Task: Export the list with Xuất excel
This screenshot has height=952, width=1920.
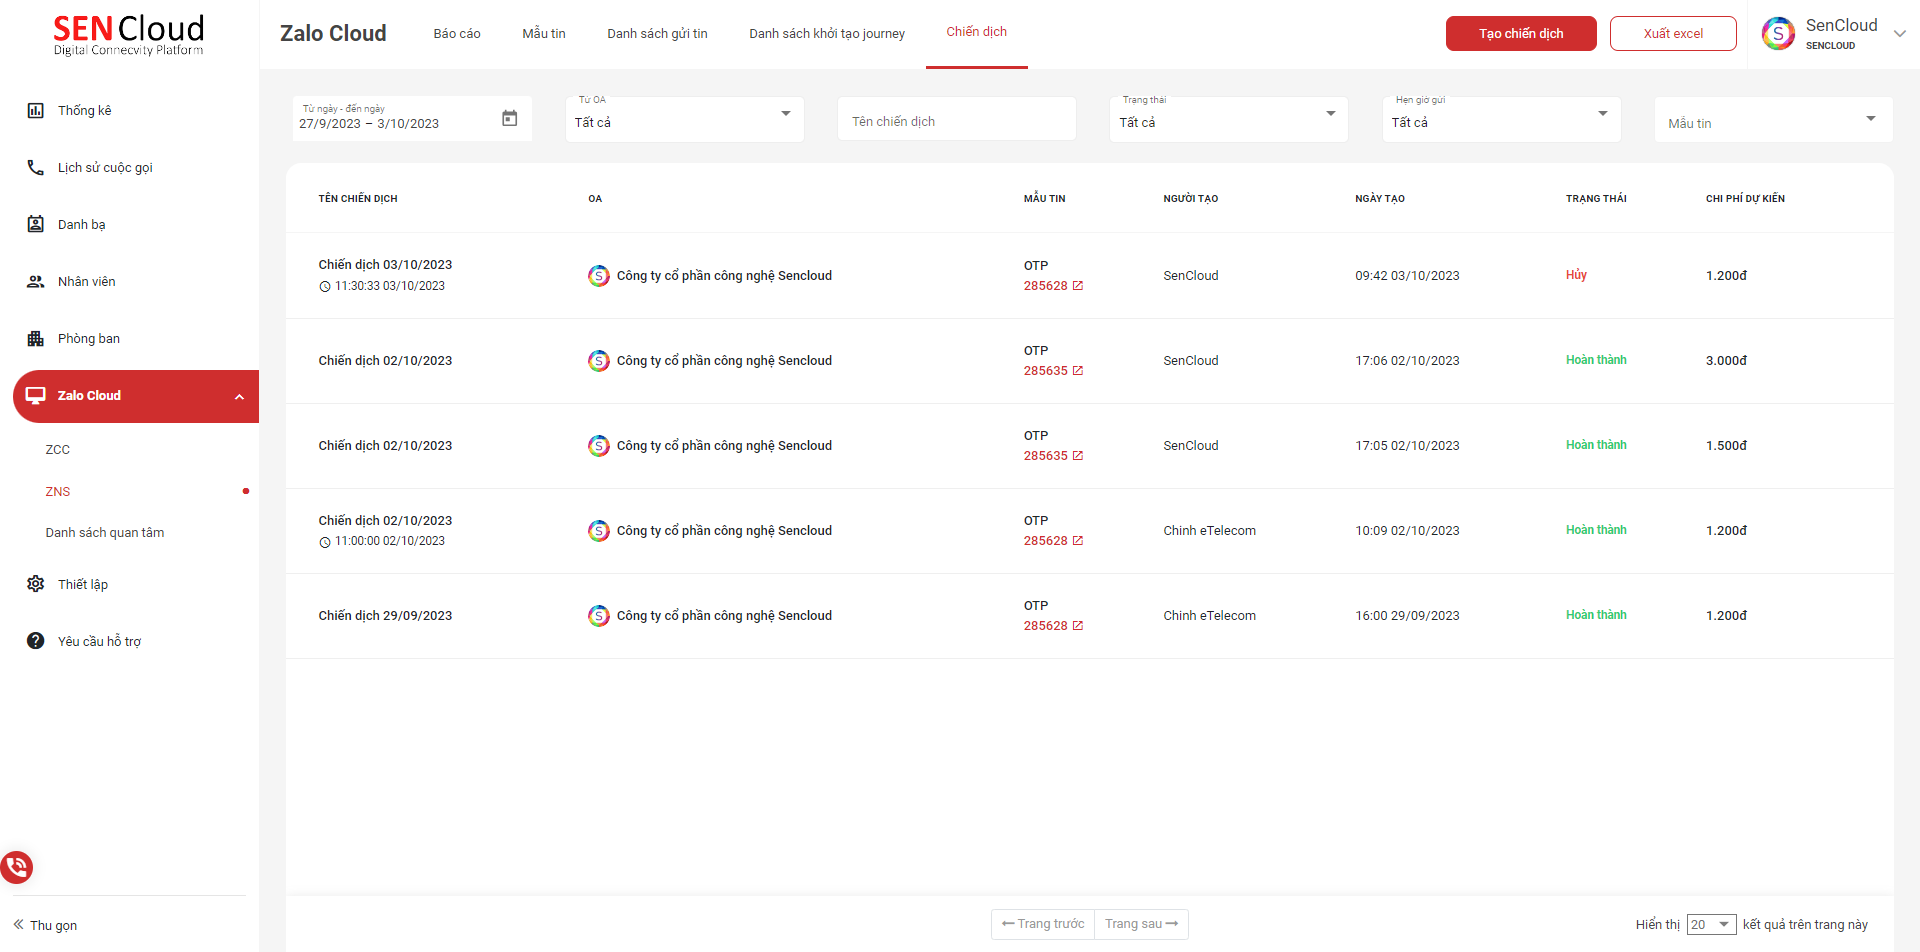Action: 1673,34
